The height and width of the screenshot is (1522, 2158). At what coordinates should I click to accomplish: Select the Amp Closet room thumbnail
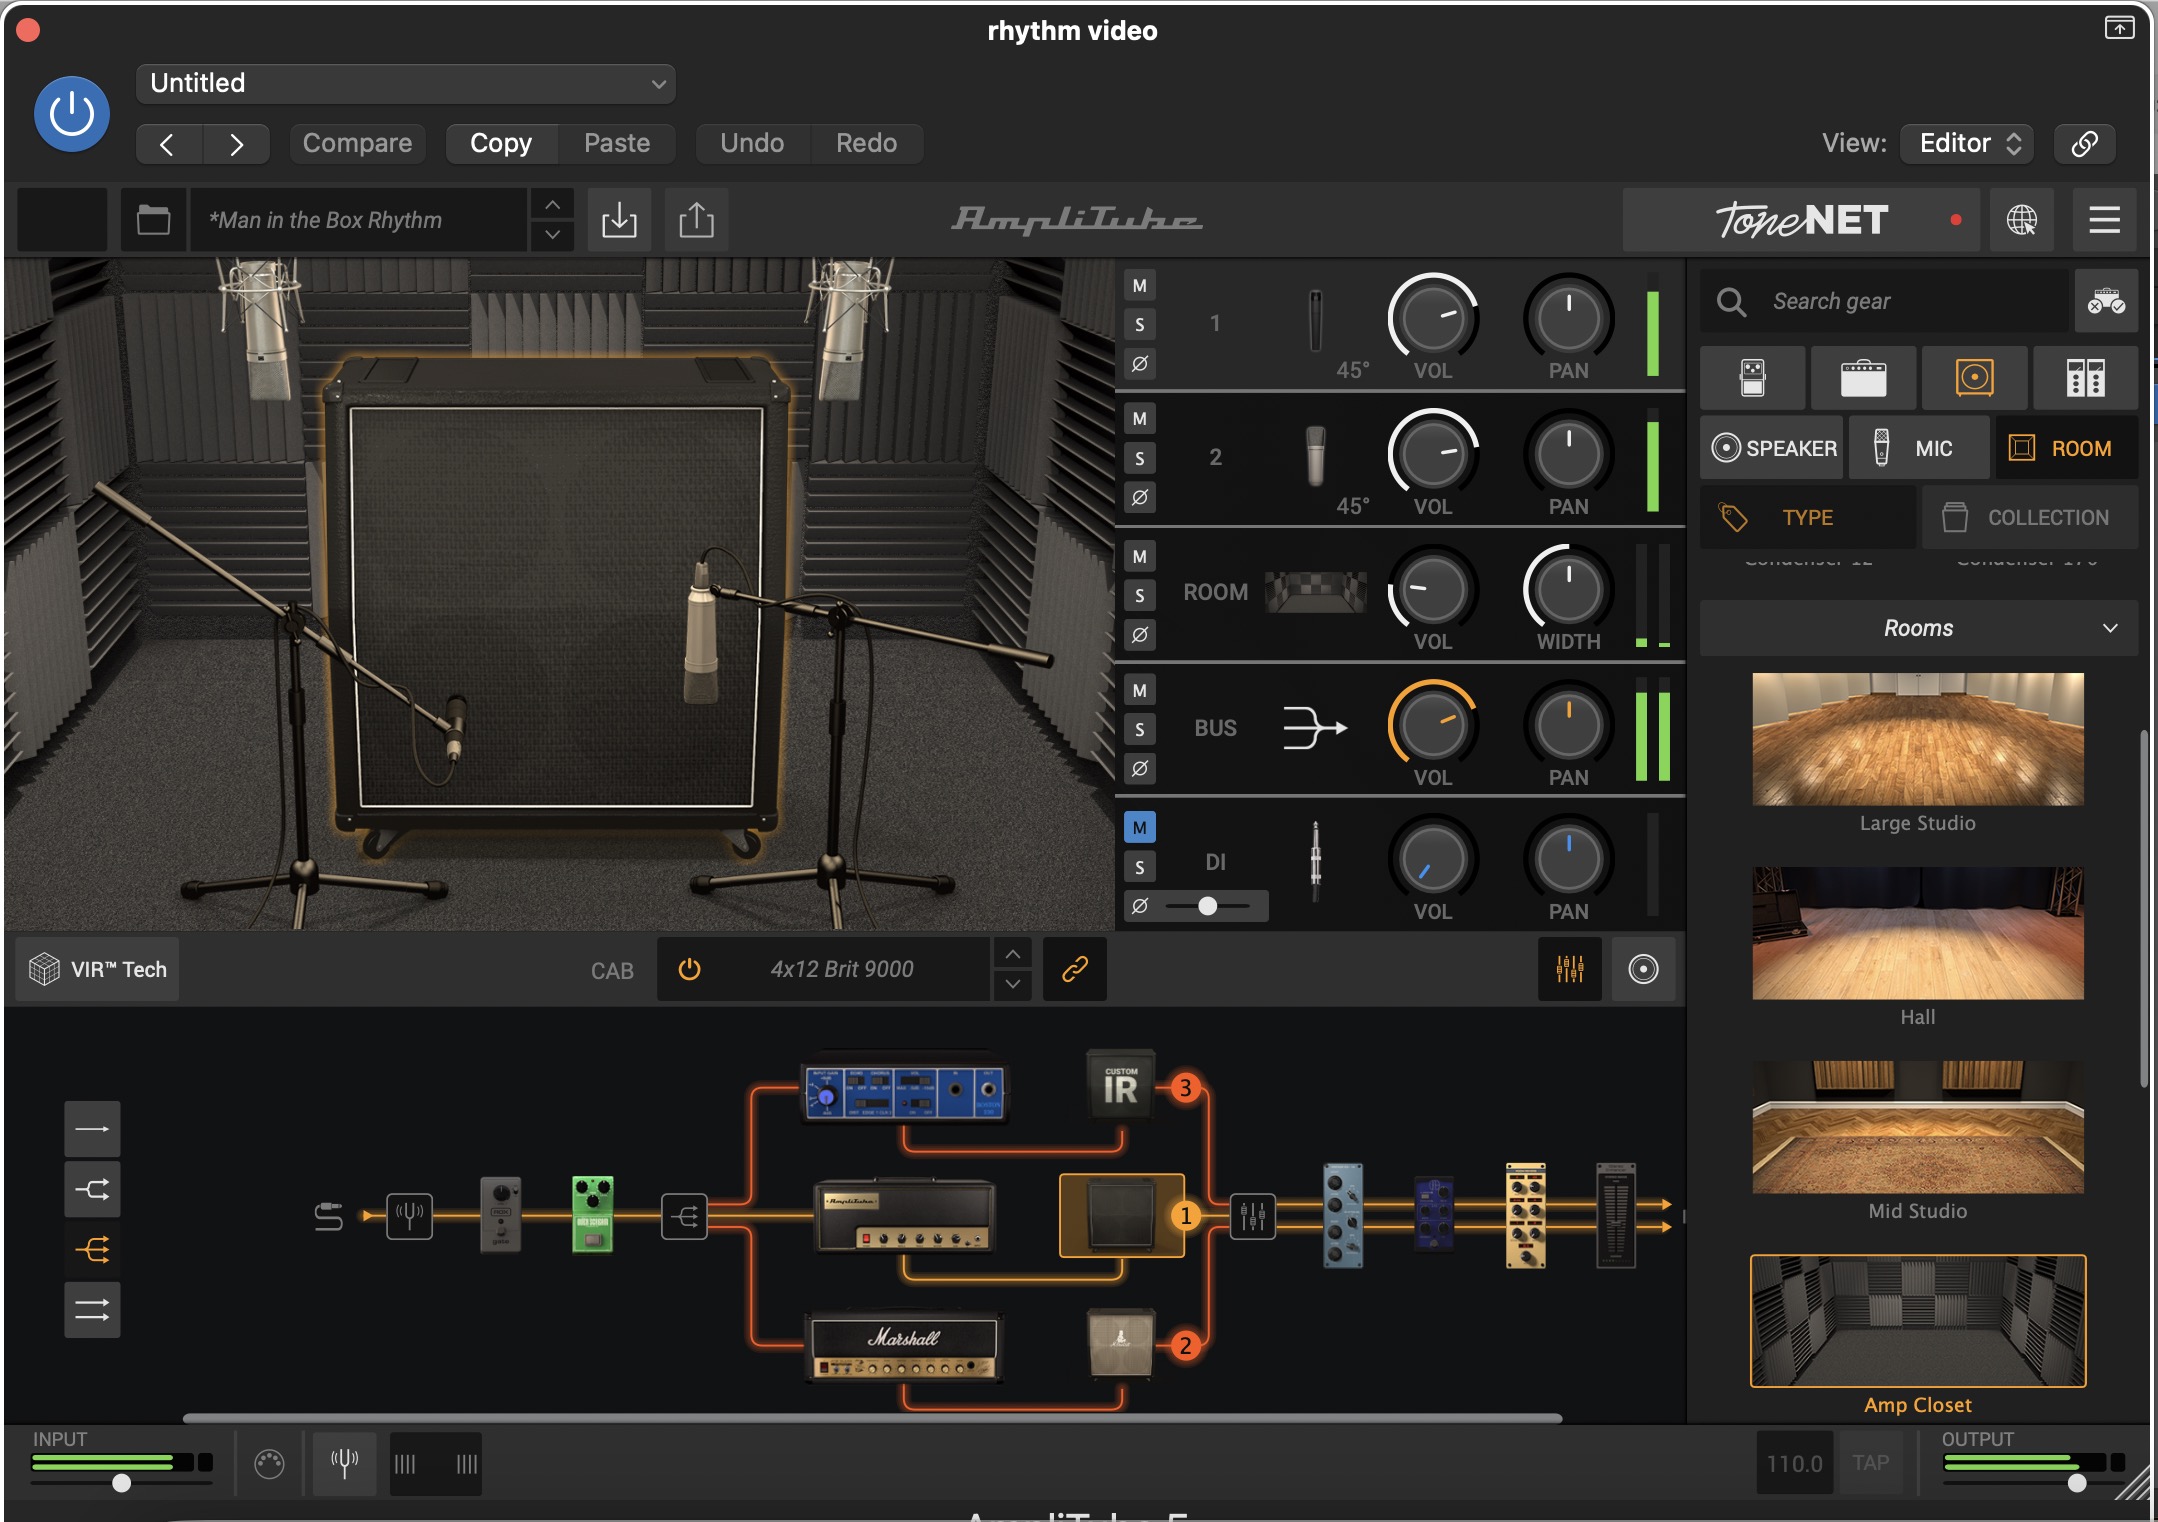pos(1918,1321)
